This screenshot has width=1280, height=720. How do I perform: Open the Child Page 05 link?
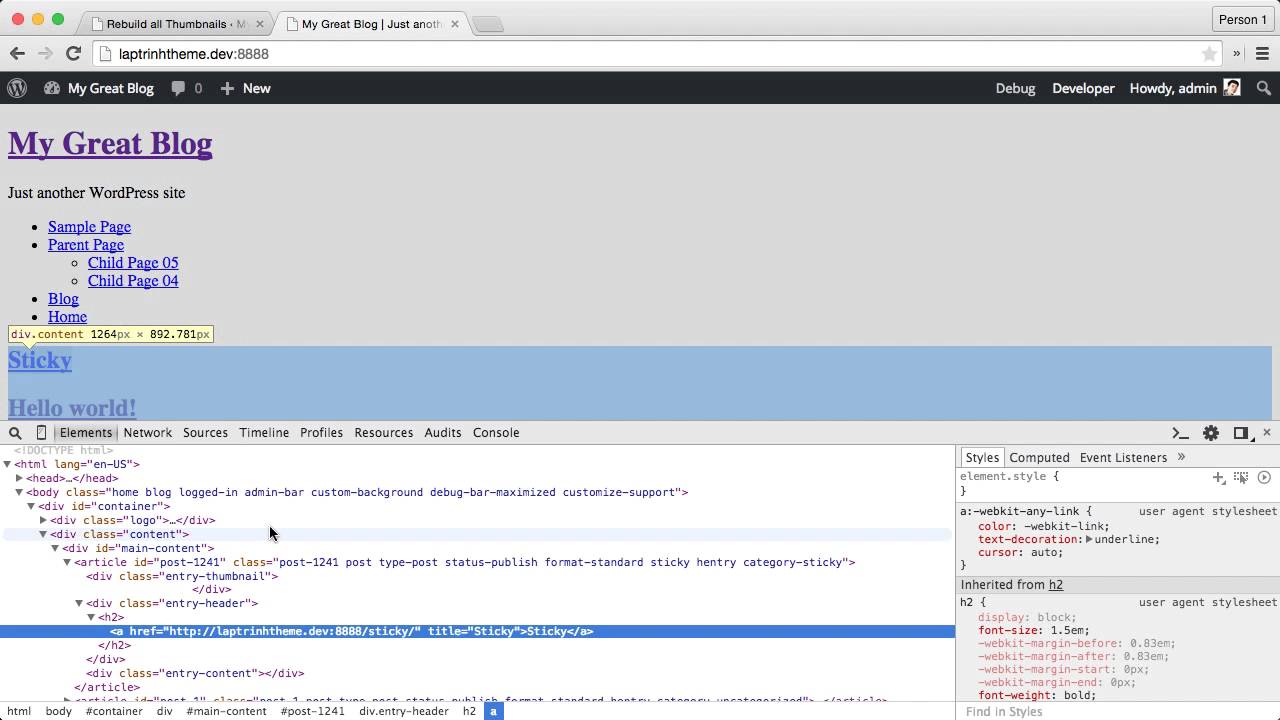[x=133, y=263]
